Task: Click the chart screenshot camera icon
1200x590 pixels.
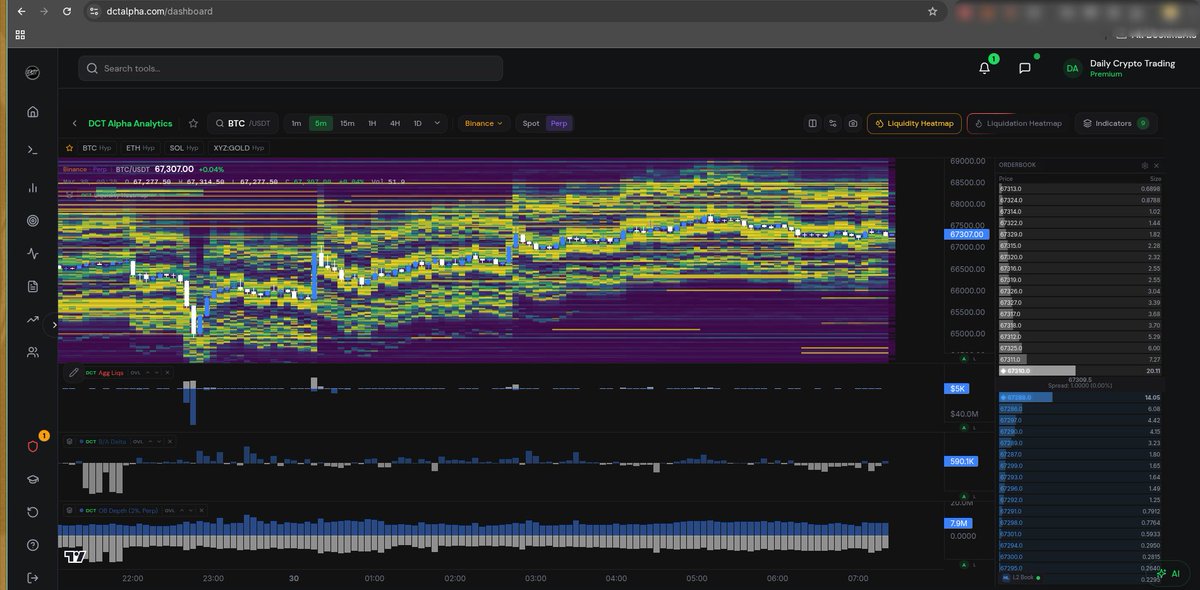Action: coord(852,123)
